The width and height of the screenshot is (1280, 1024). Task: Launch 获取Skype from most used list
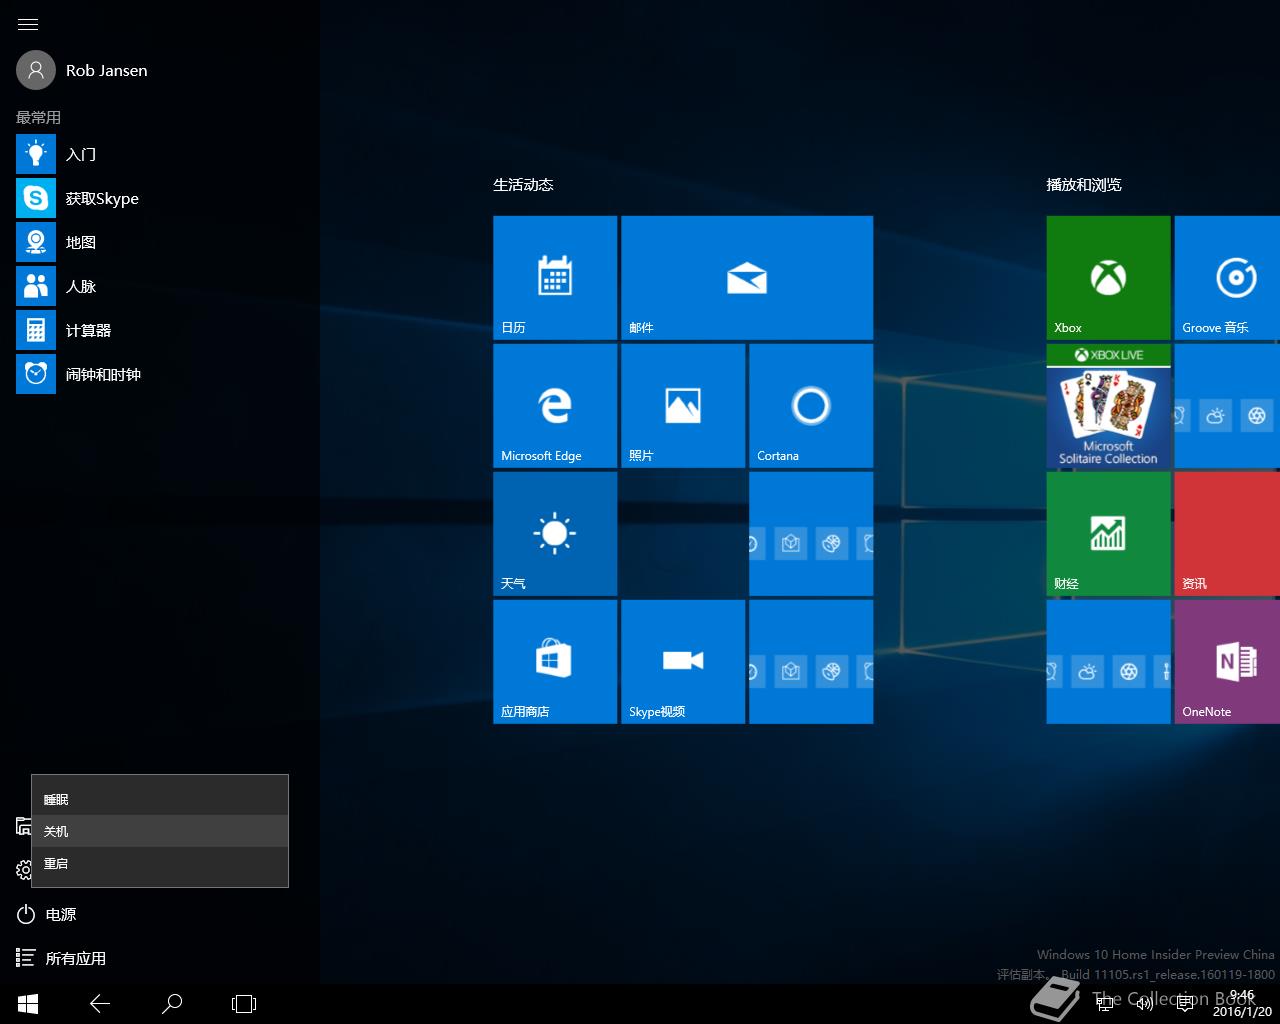click(160, 198)
